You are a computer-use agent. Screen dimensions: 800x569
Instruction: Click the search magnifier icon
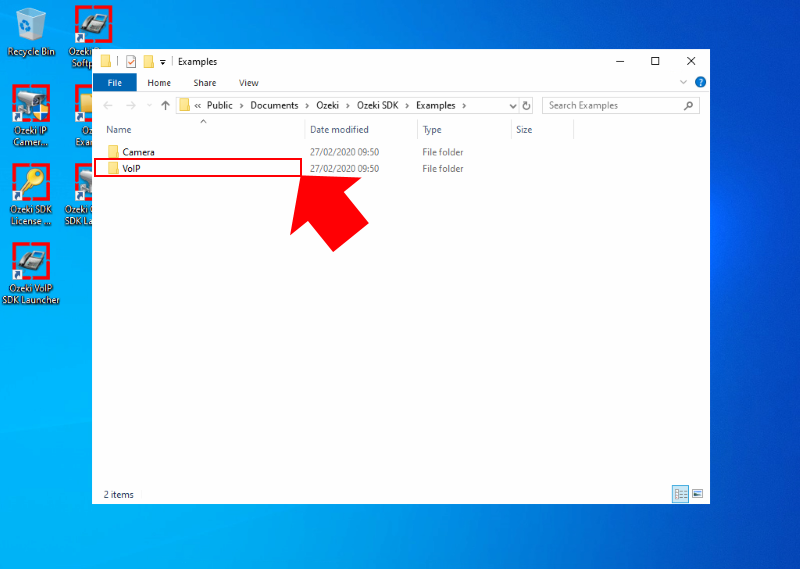688,106
